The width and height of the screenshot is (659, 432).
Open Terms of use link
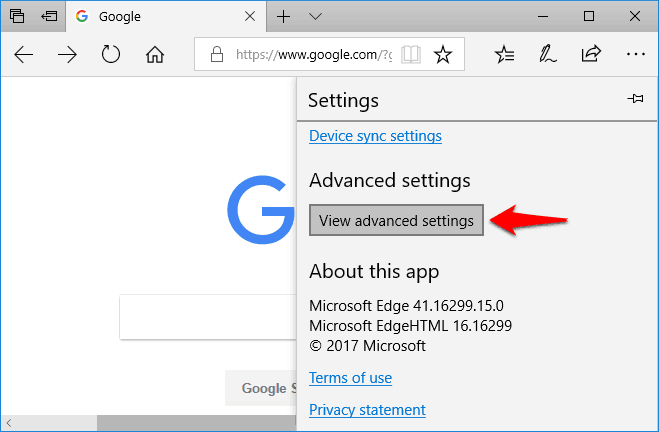[351, 378]
